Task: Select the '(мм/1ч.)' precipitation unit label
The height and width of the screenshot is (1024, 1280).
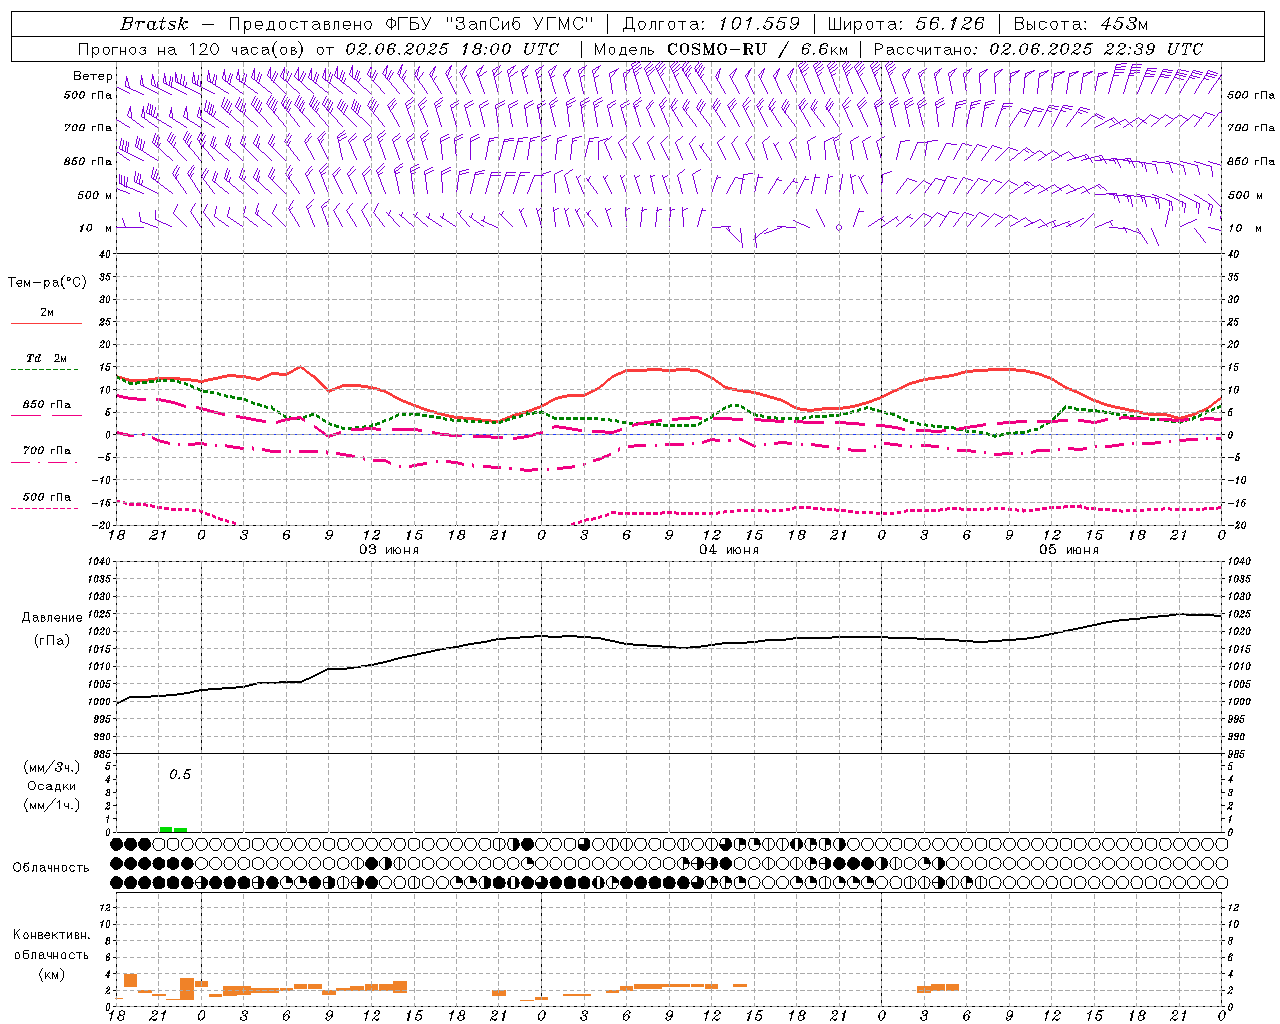Action: 51,805
